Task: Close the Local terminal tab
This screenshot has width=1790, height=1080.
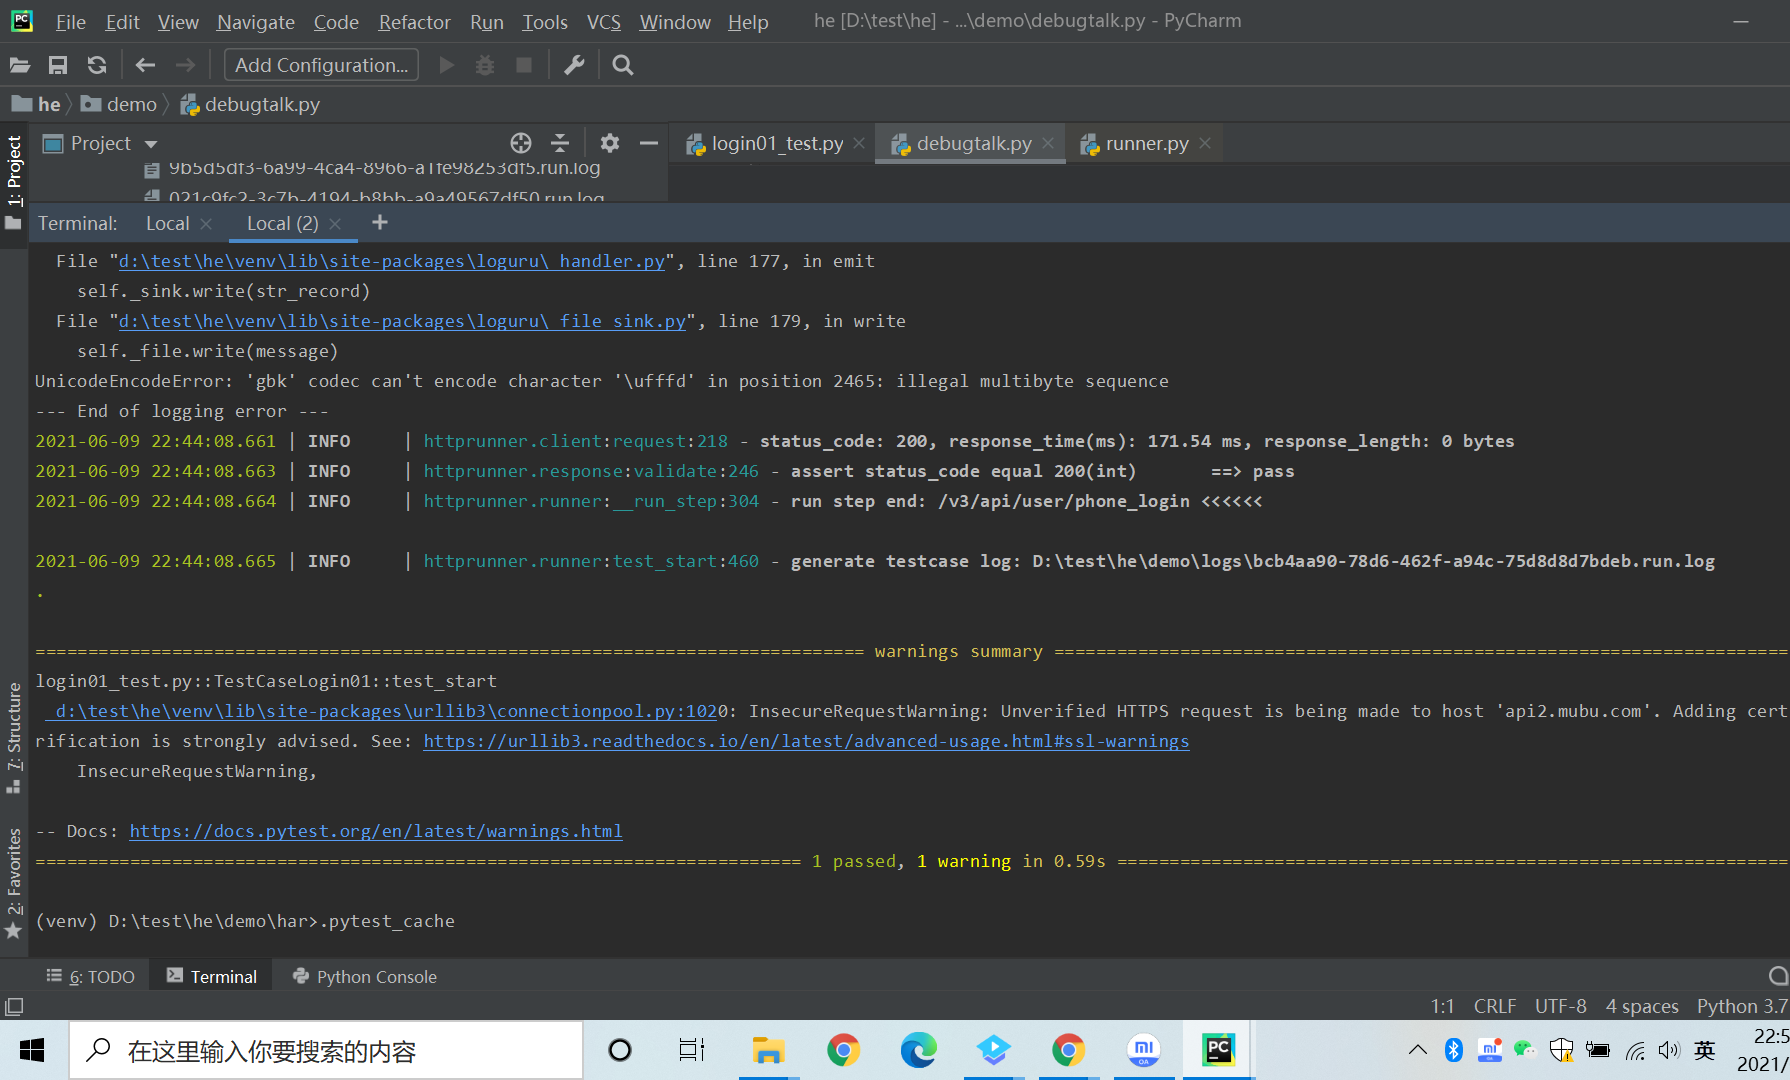Action: point(206,224)
